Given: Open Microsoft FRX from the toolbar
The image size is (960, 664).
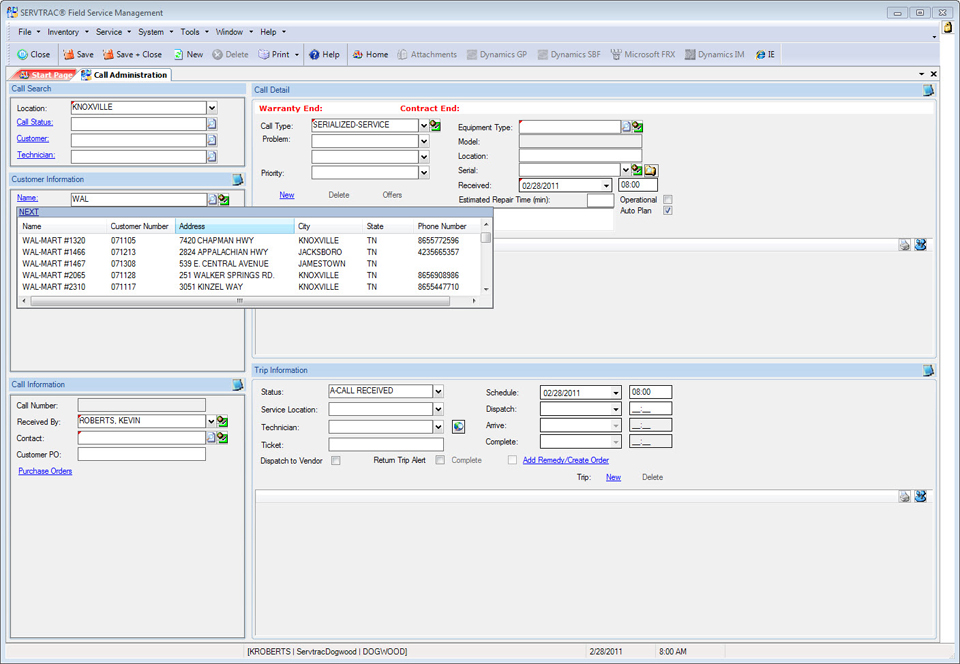Looking at the screenshot, I should [x=643, y=54].
